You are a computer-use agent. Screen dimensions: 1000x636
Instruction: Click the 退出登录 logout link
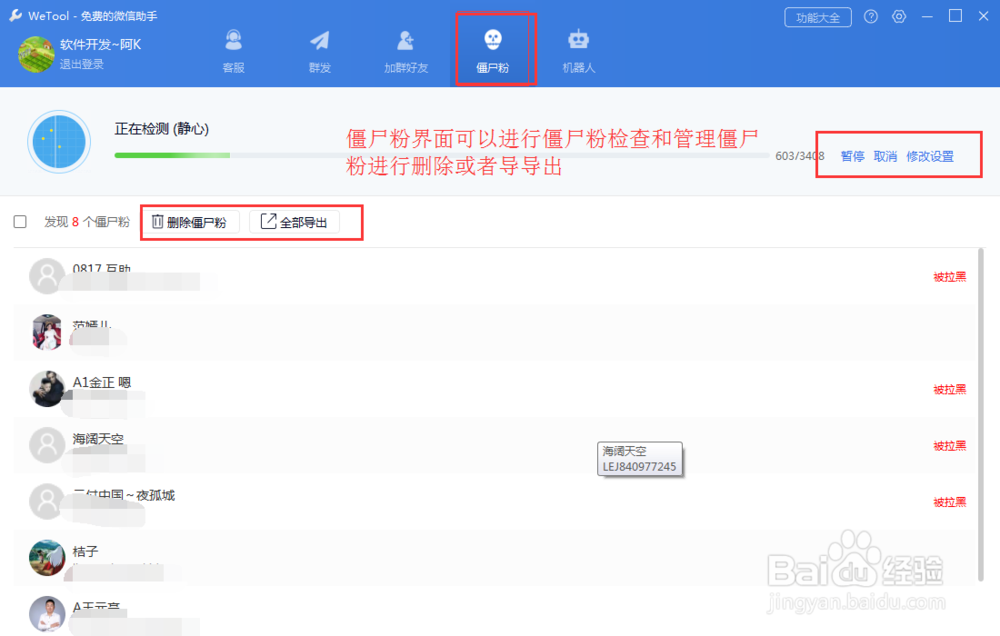tap(81, 64)
